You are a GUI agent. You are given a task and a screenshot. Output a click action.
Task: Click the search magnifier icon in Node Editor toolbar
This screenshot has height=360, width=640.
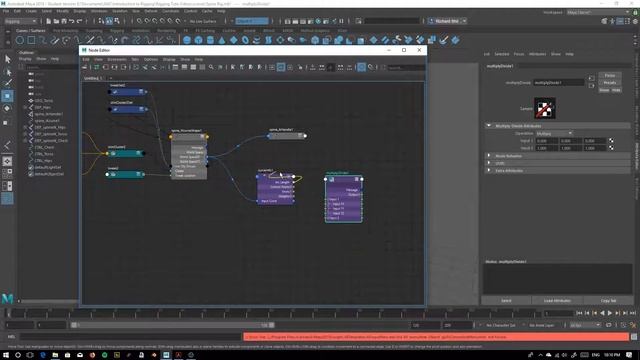(211, 67)
